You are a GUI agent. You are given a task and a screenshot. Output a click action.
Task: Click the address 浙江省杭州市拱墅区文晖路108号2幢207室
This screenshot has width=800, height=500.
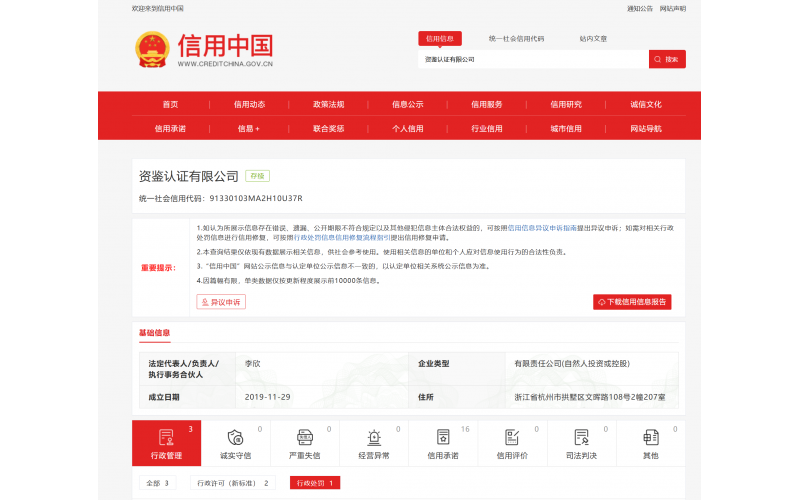click(590, 397)
